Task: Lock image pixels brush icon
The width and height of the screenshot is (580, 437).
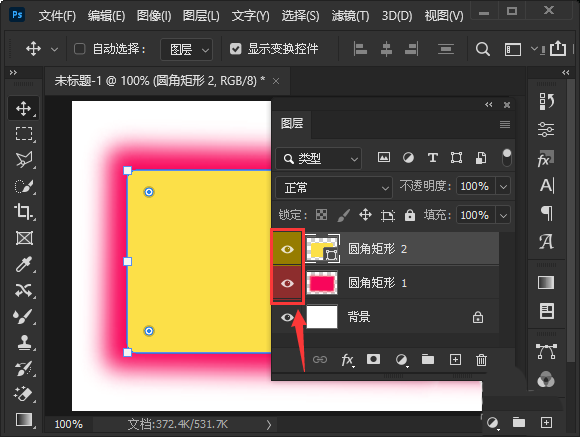Action: (x=344, y=215)
